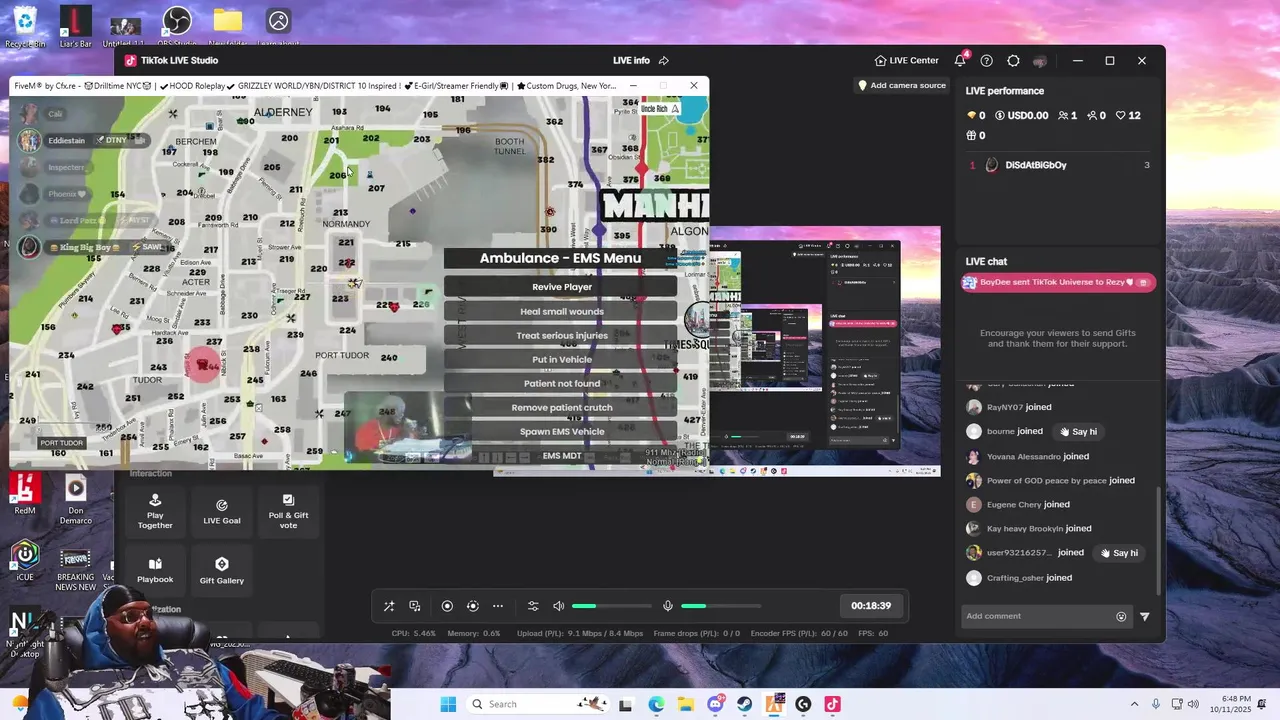The height and width of the screenshot is (720, 1280).
Task: Click the share arrow next to LIVE info
Action: click(663, 61)
